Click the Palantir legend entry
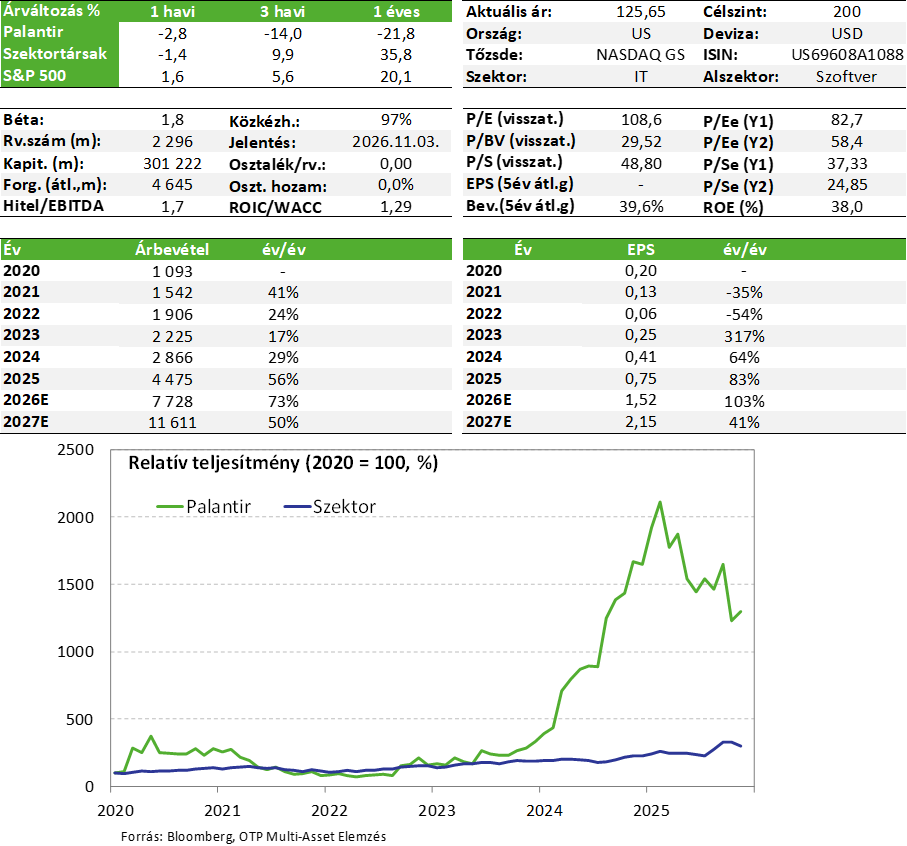Viewport: 907px width, 846px height. pyautogui.click(x=204, y=507)
